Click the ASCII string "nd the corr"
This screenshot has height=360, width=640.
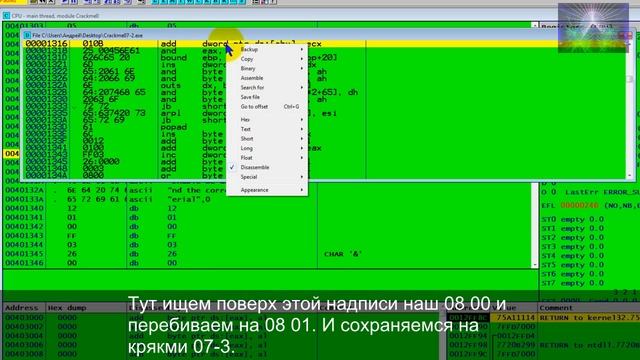[x=197, y=190]
